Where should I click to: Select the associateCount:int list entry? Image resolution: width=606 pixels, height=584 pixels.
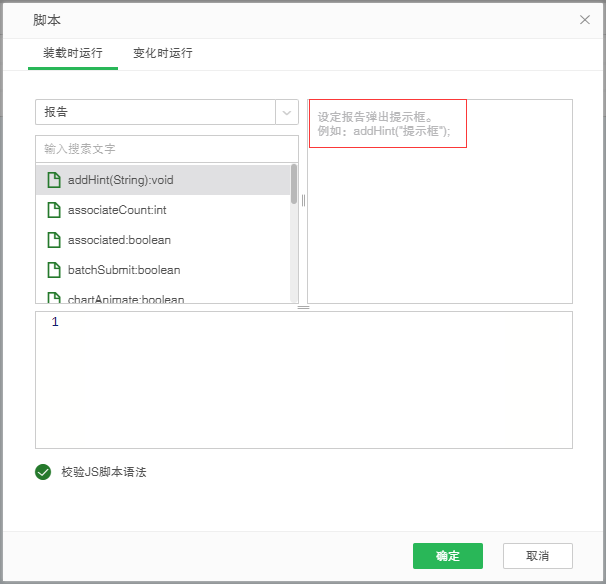point(117,210)
